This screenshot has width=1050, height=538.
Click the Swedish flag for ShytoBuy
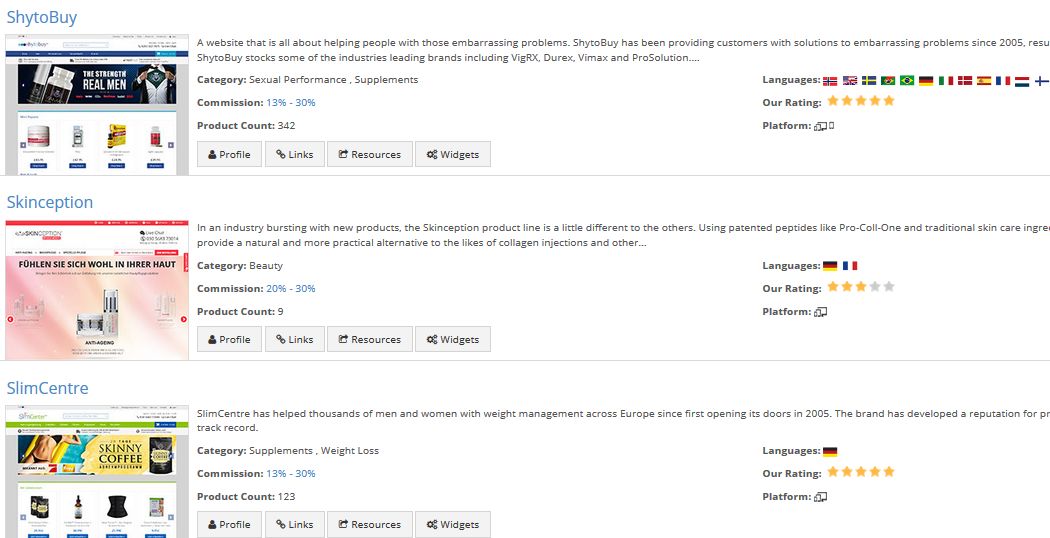(x=868, y=81)
